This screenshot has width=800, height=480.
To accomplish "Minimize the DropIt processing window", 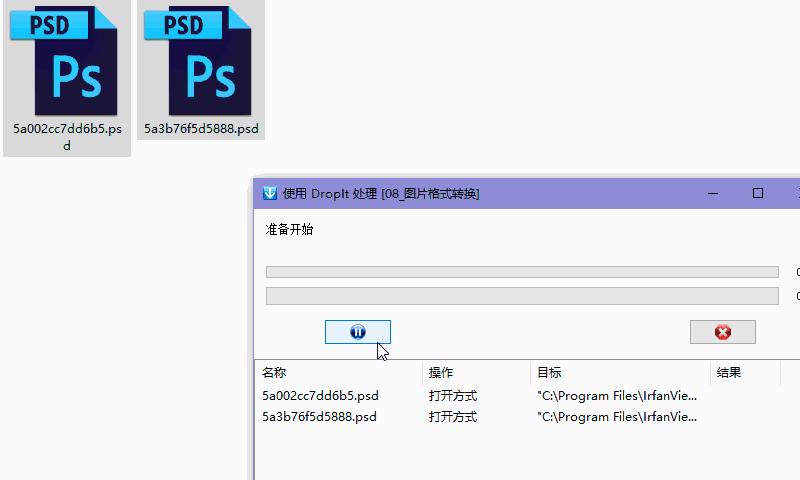I will point(713,193).
